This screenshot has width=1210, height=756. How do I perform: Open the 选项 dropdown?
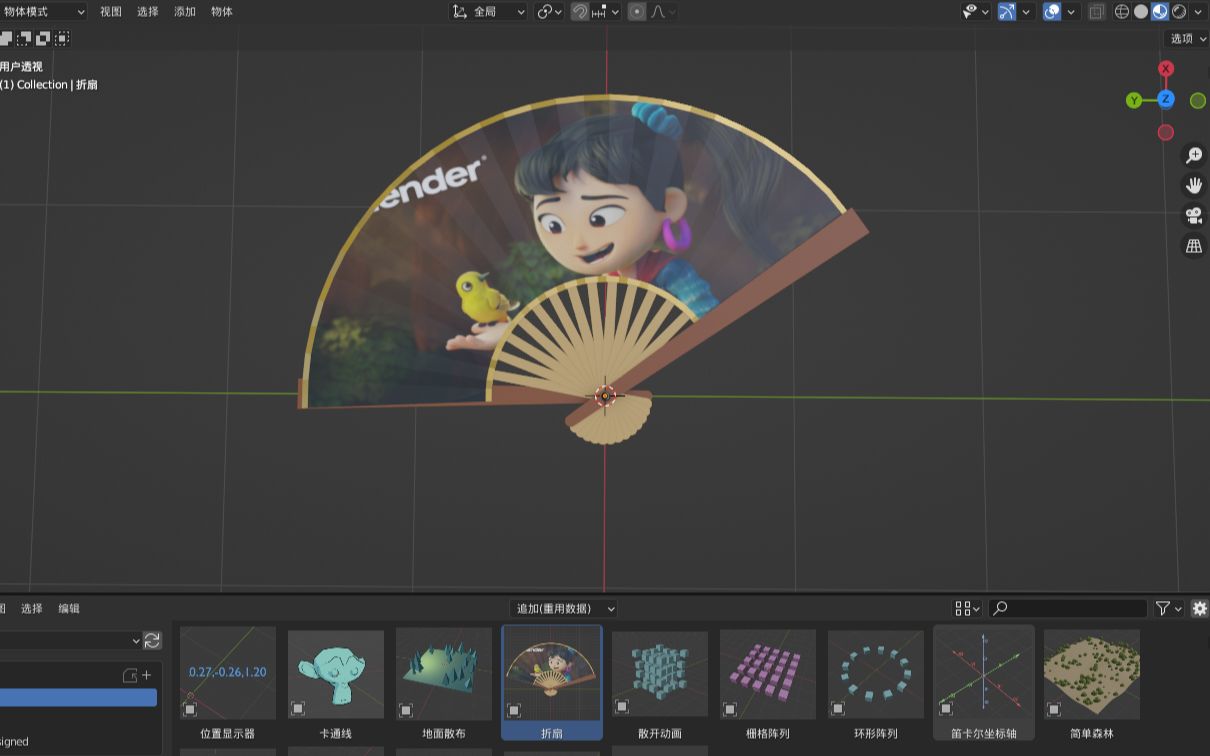pyautogui.click(x=1187, y=38)
